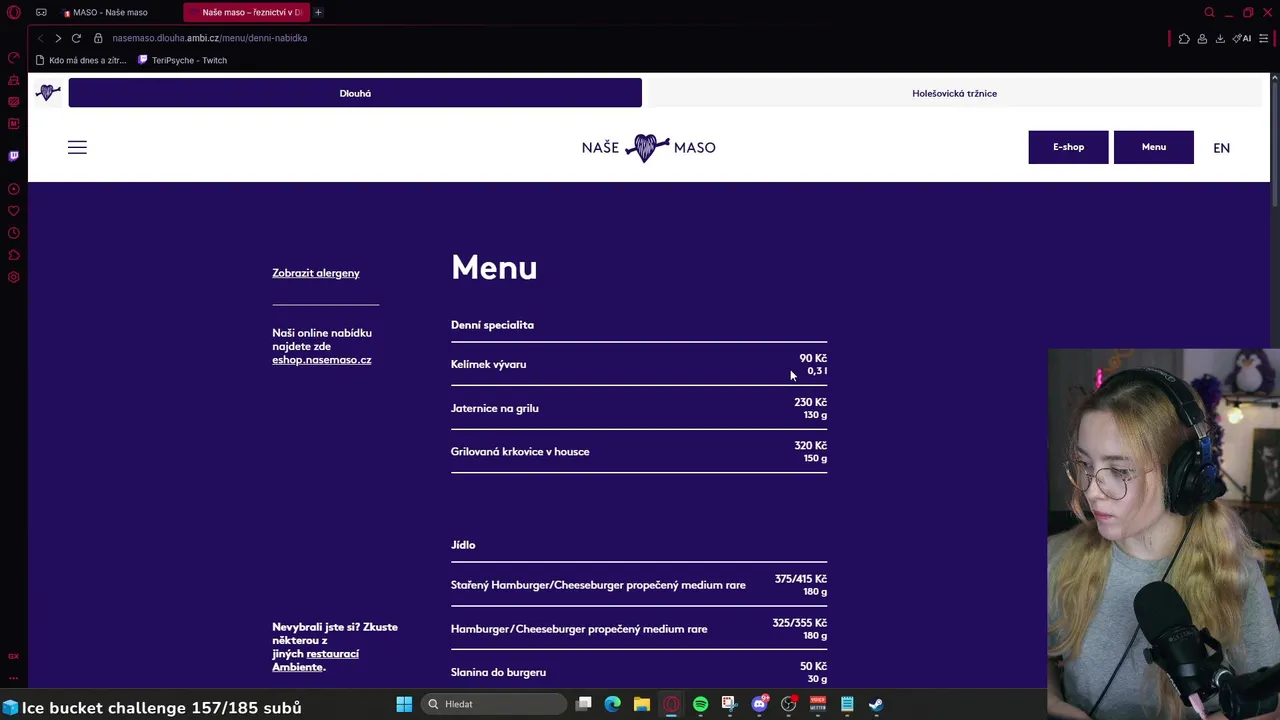Open the browser extensions puzzle icon
Screen dimensions: 1280x720
coord(1184,38)
